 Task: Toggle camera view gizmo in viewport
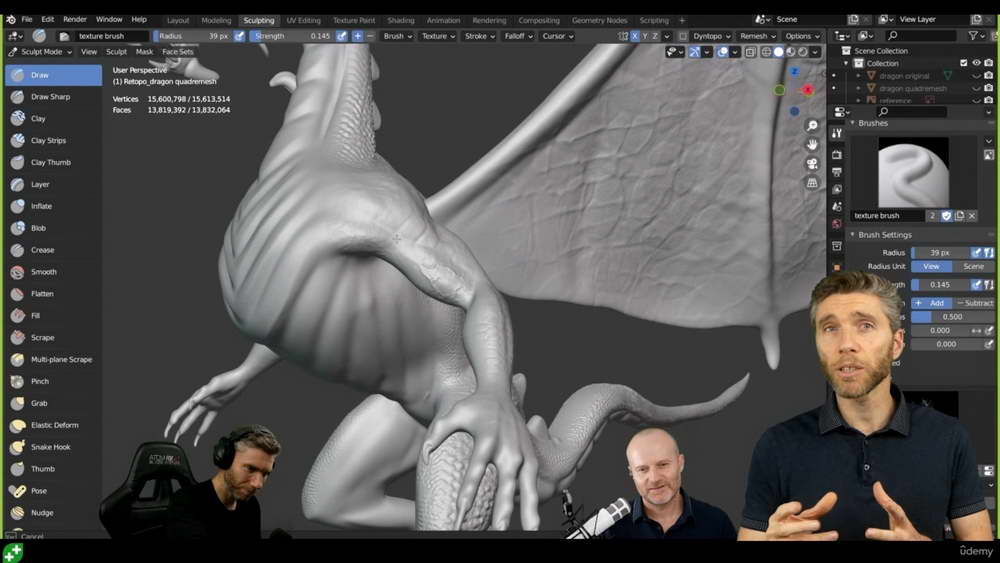pos(812,164)
